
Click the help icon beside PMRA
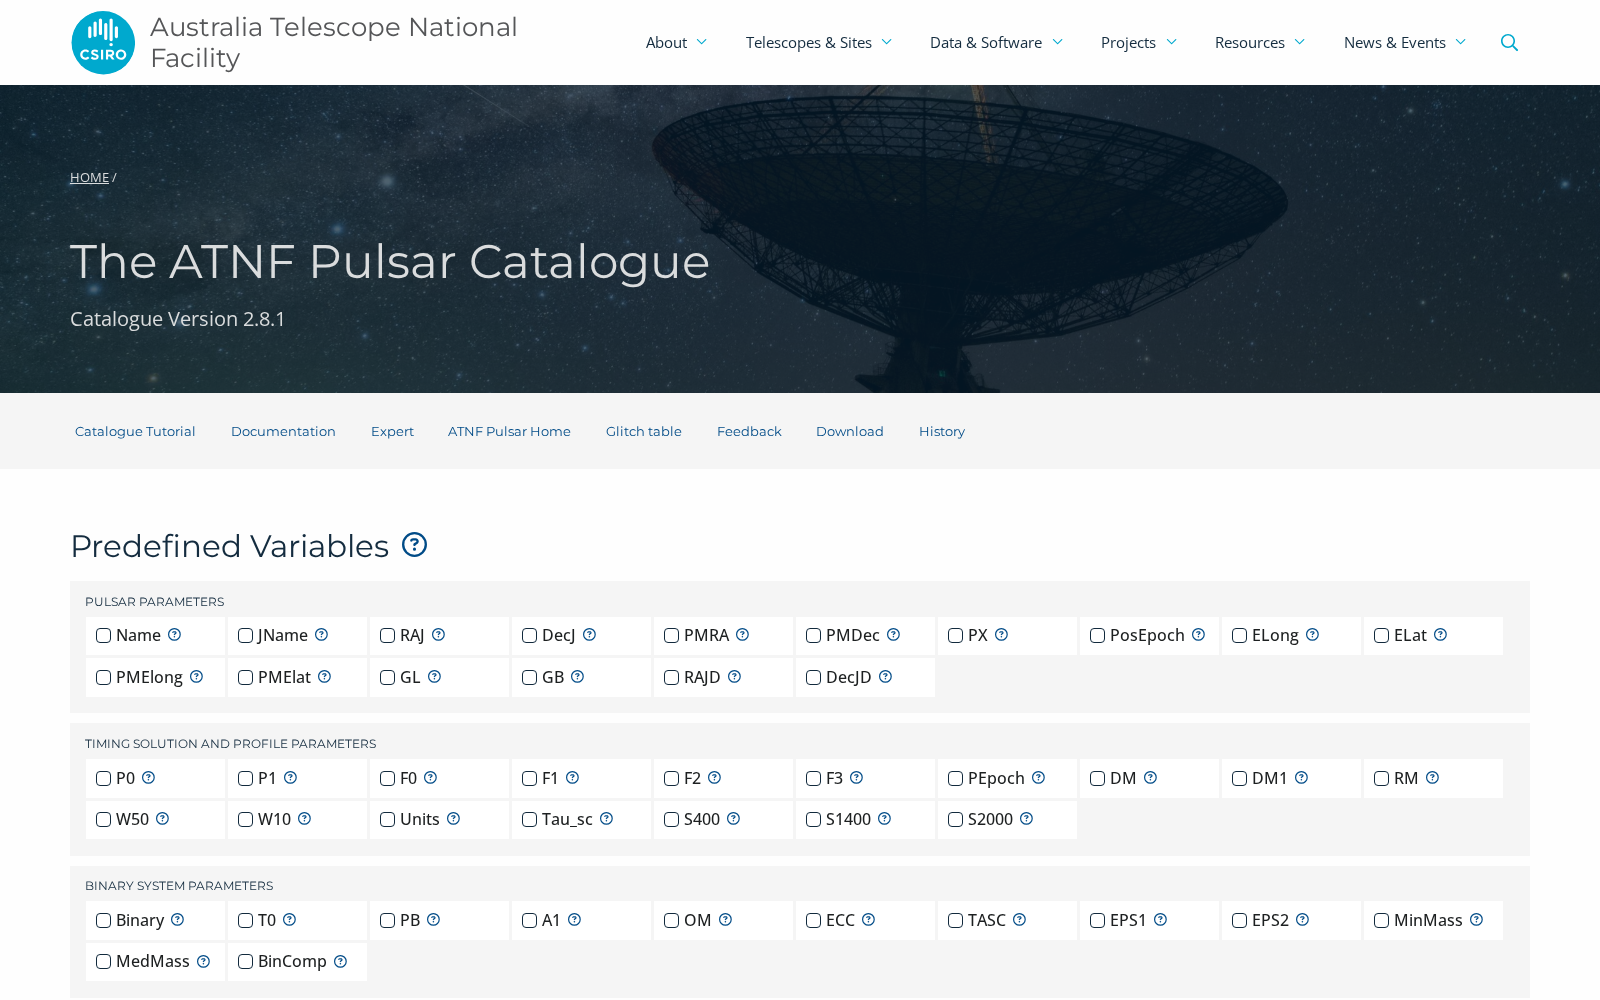[x=742, y=635]
